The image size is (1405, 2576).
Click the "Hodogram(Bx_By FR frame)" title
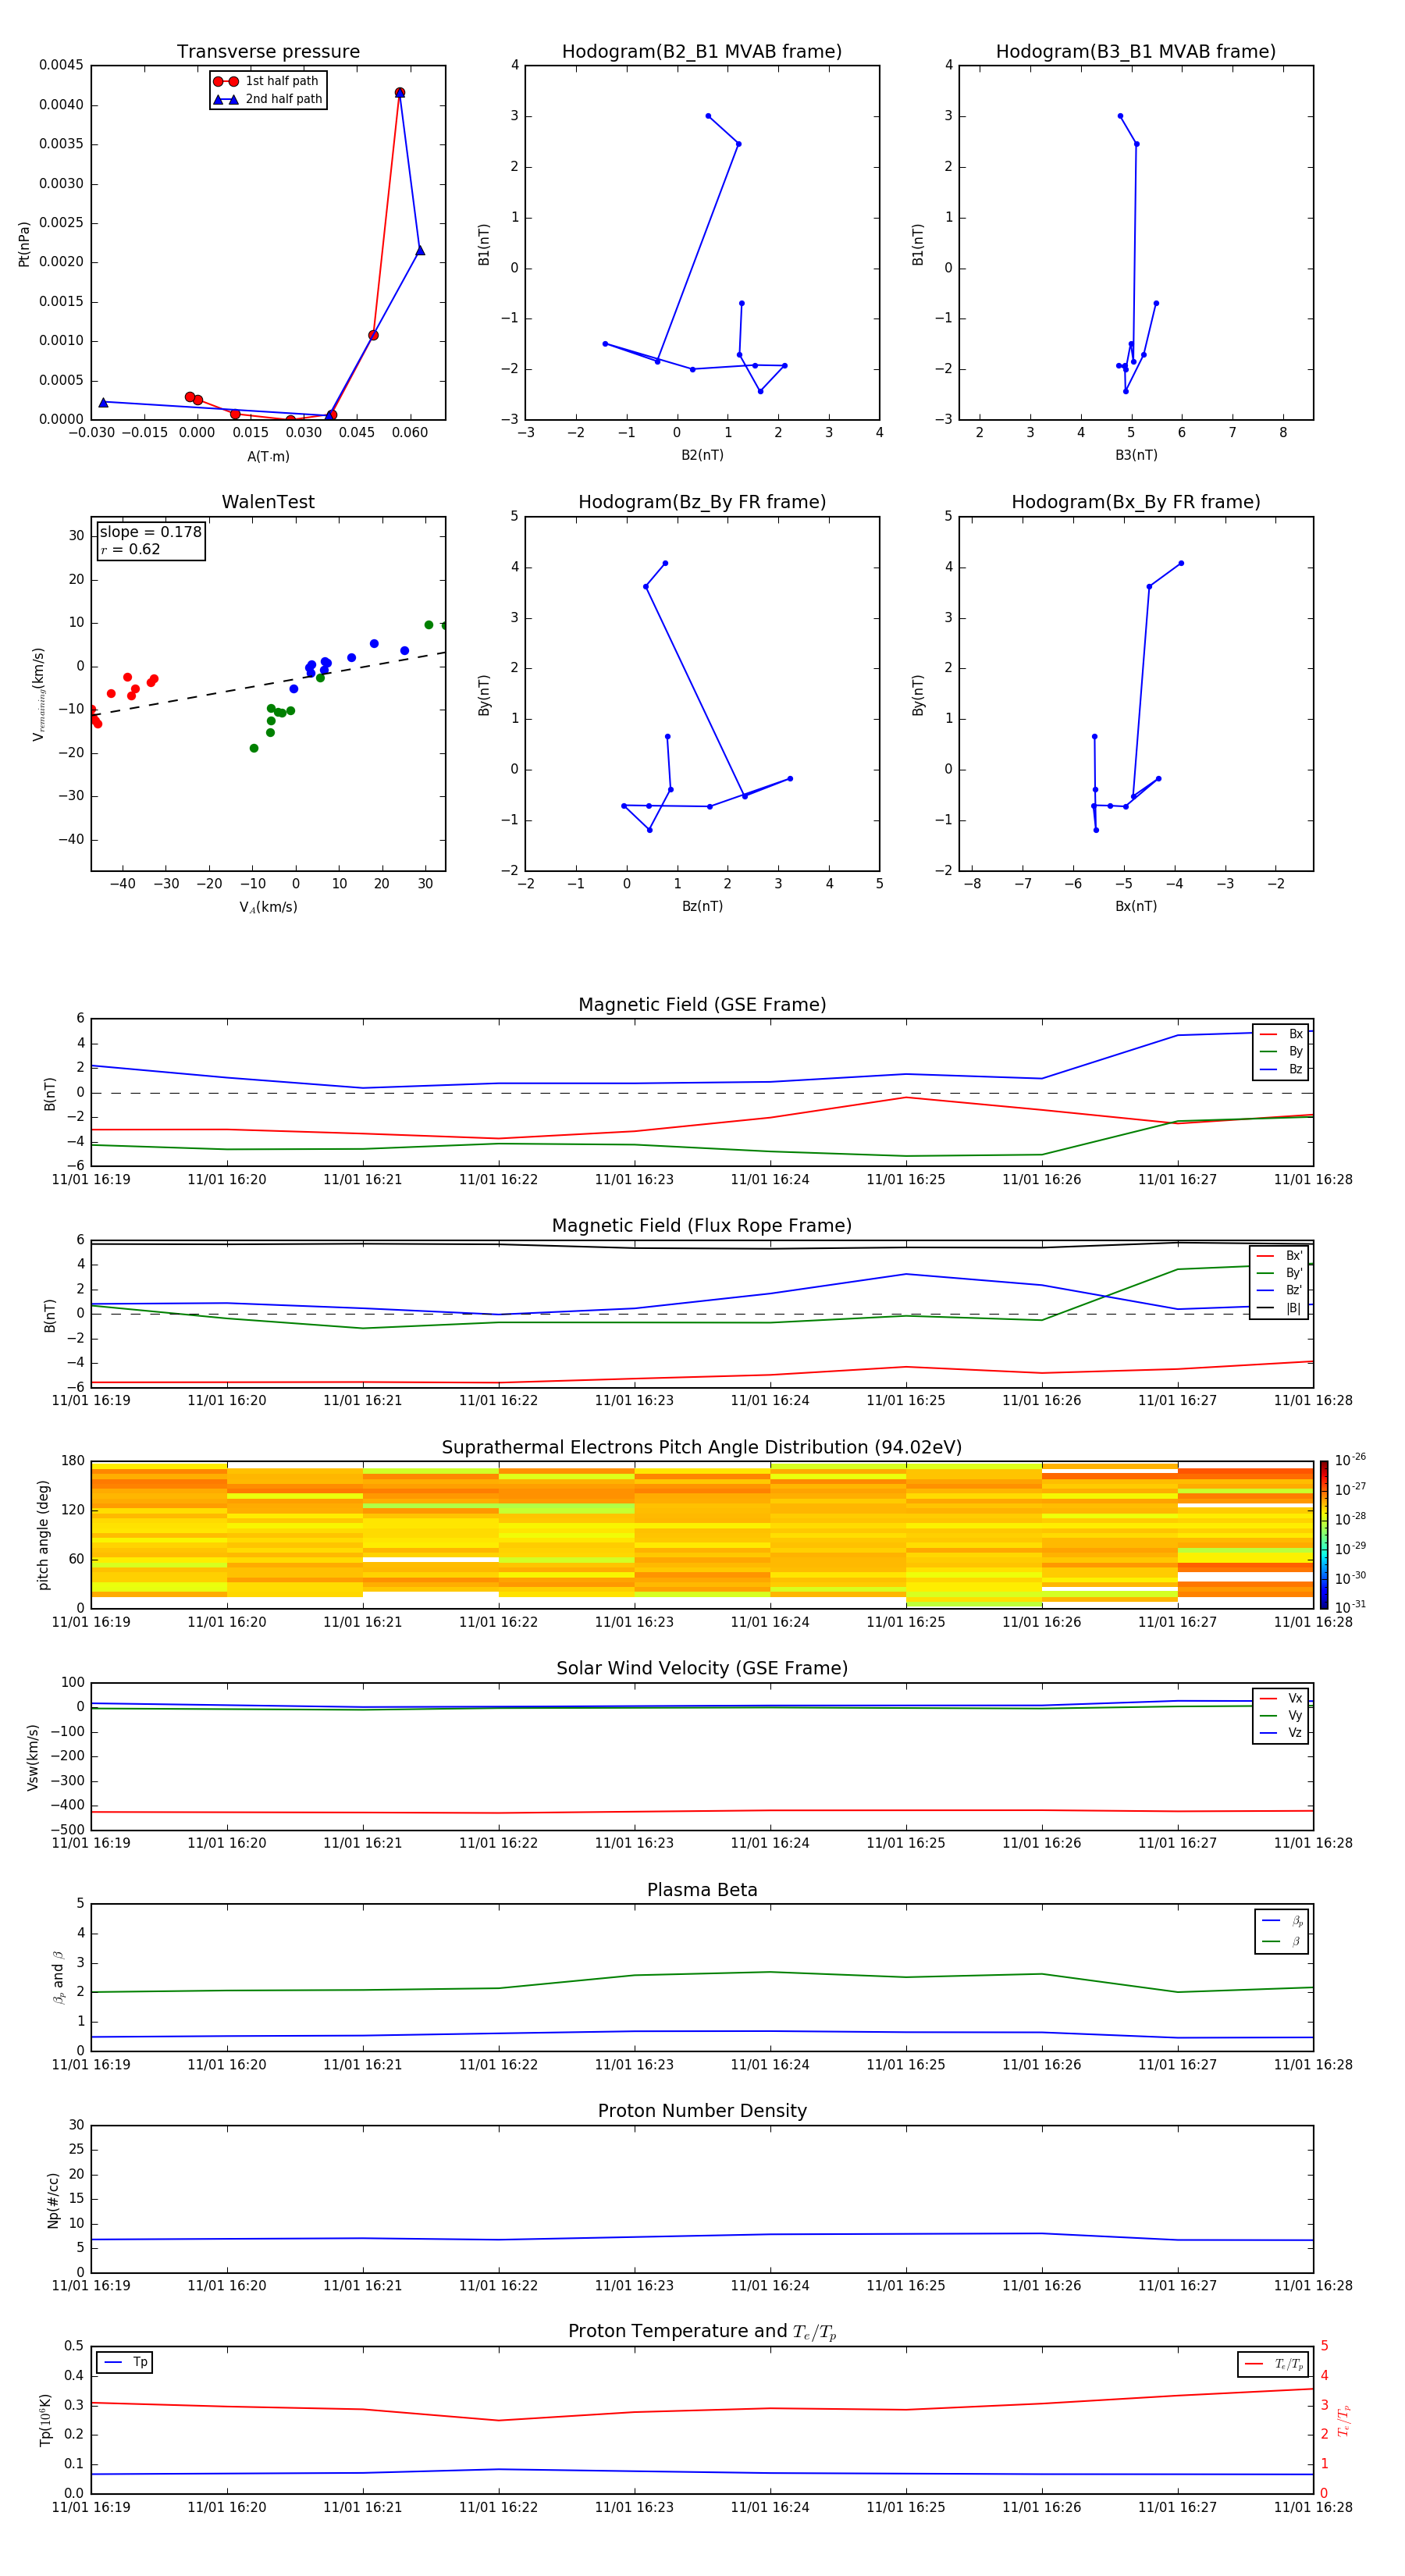tap(1136, 502)
